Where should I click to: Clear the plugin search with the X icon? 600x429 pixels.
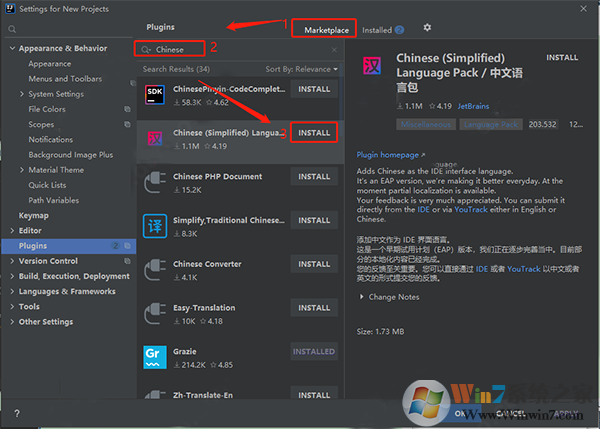(334, 50)
